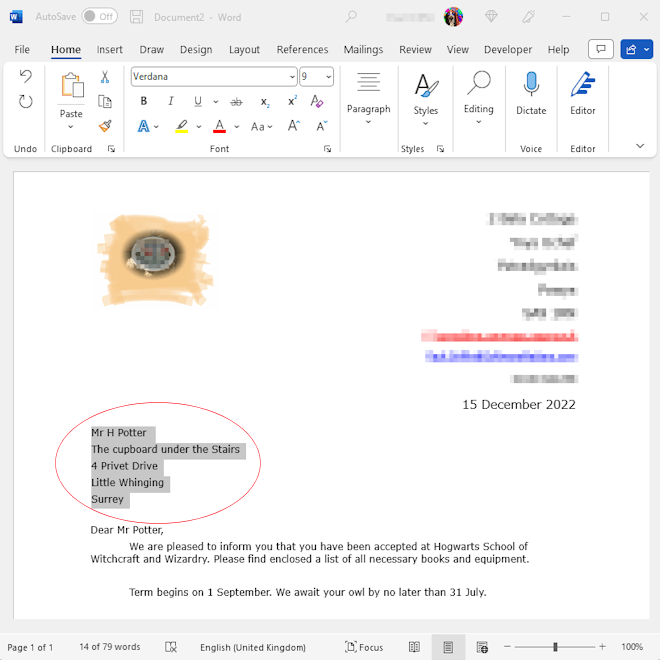Screen dimensions: 660x660
Task: Click zoom out minus button
Action: pyautogui.click(x=508, y=647)
